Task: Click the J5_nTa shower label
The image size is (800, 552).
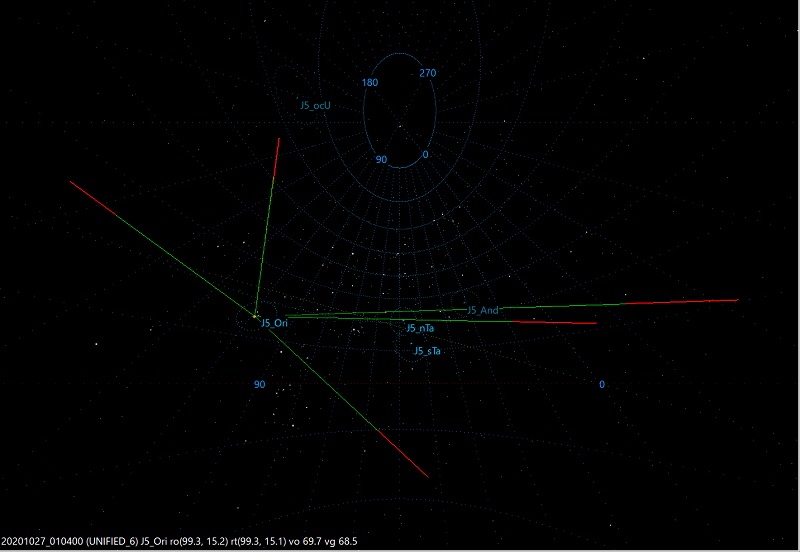Action: 419,328
